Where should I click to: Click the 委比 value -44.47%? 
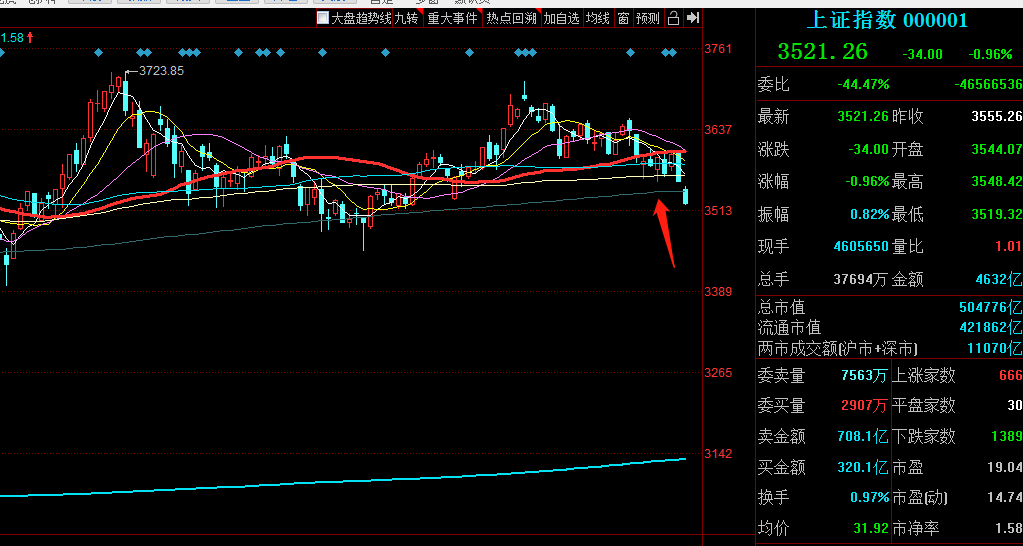pyautogui.click(x=863, y=84)
